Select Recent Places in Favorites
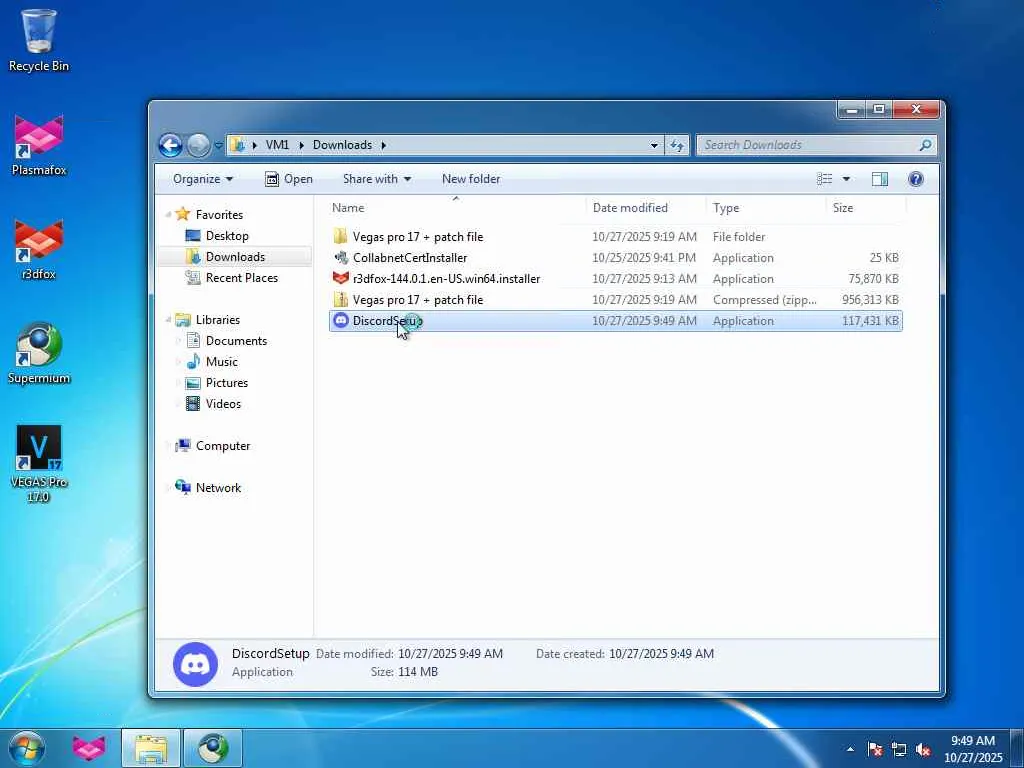The image size is (1024, 768). click(242, 278)
